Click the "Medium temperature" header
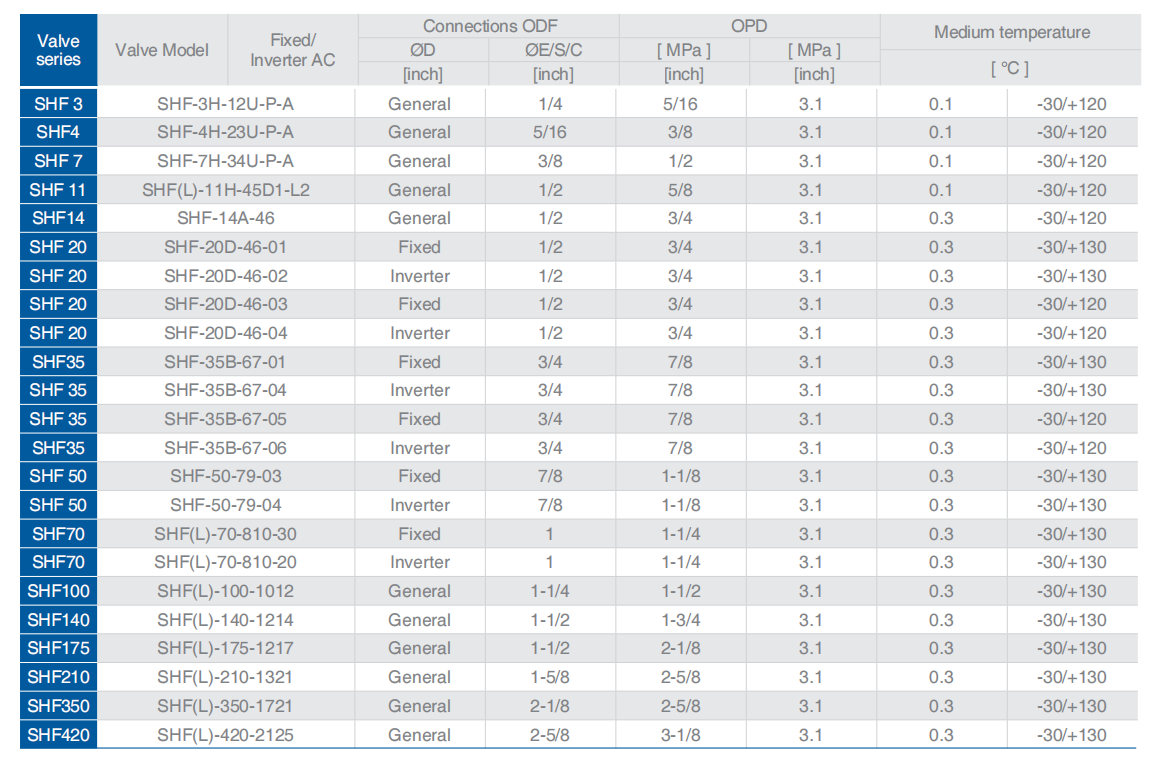The image size is (1162, 757). coord(1011,32)
